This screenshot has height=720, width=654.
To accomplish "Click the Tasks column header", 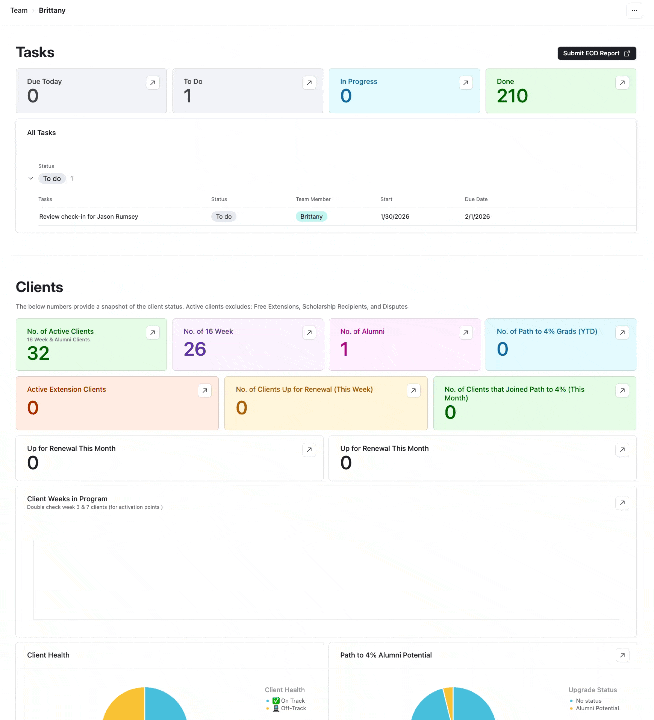I will coord(45,199).
